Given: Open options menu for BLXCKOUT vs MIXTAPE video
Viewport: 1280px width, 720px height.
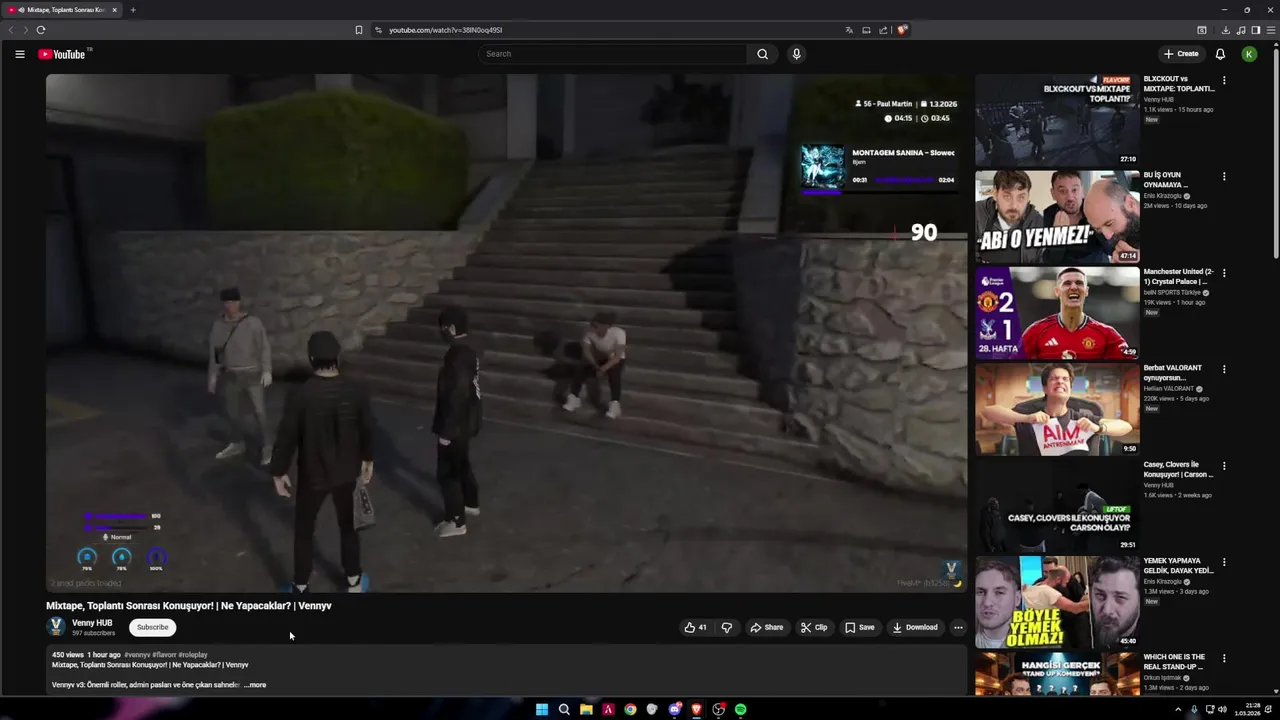Looking at the screenshot, I should point(1224,80).
